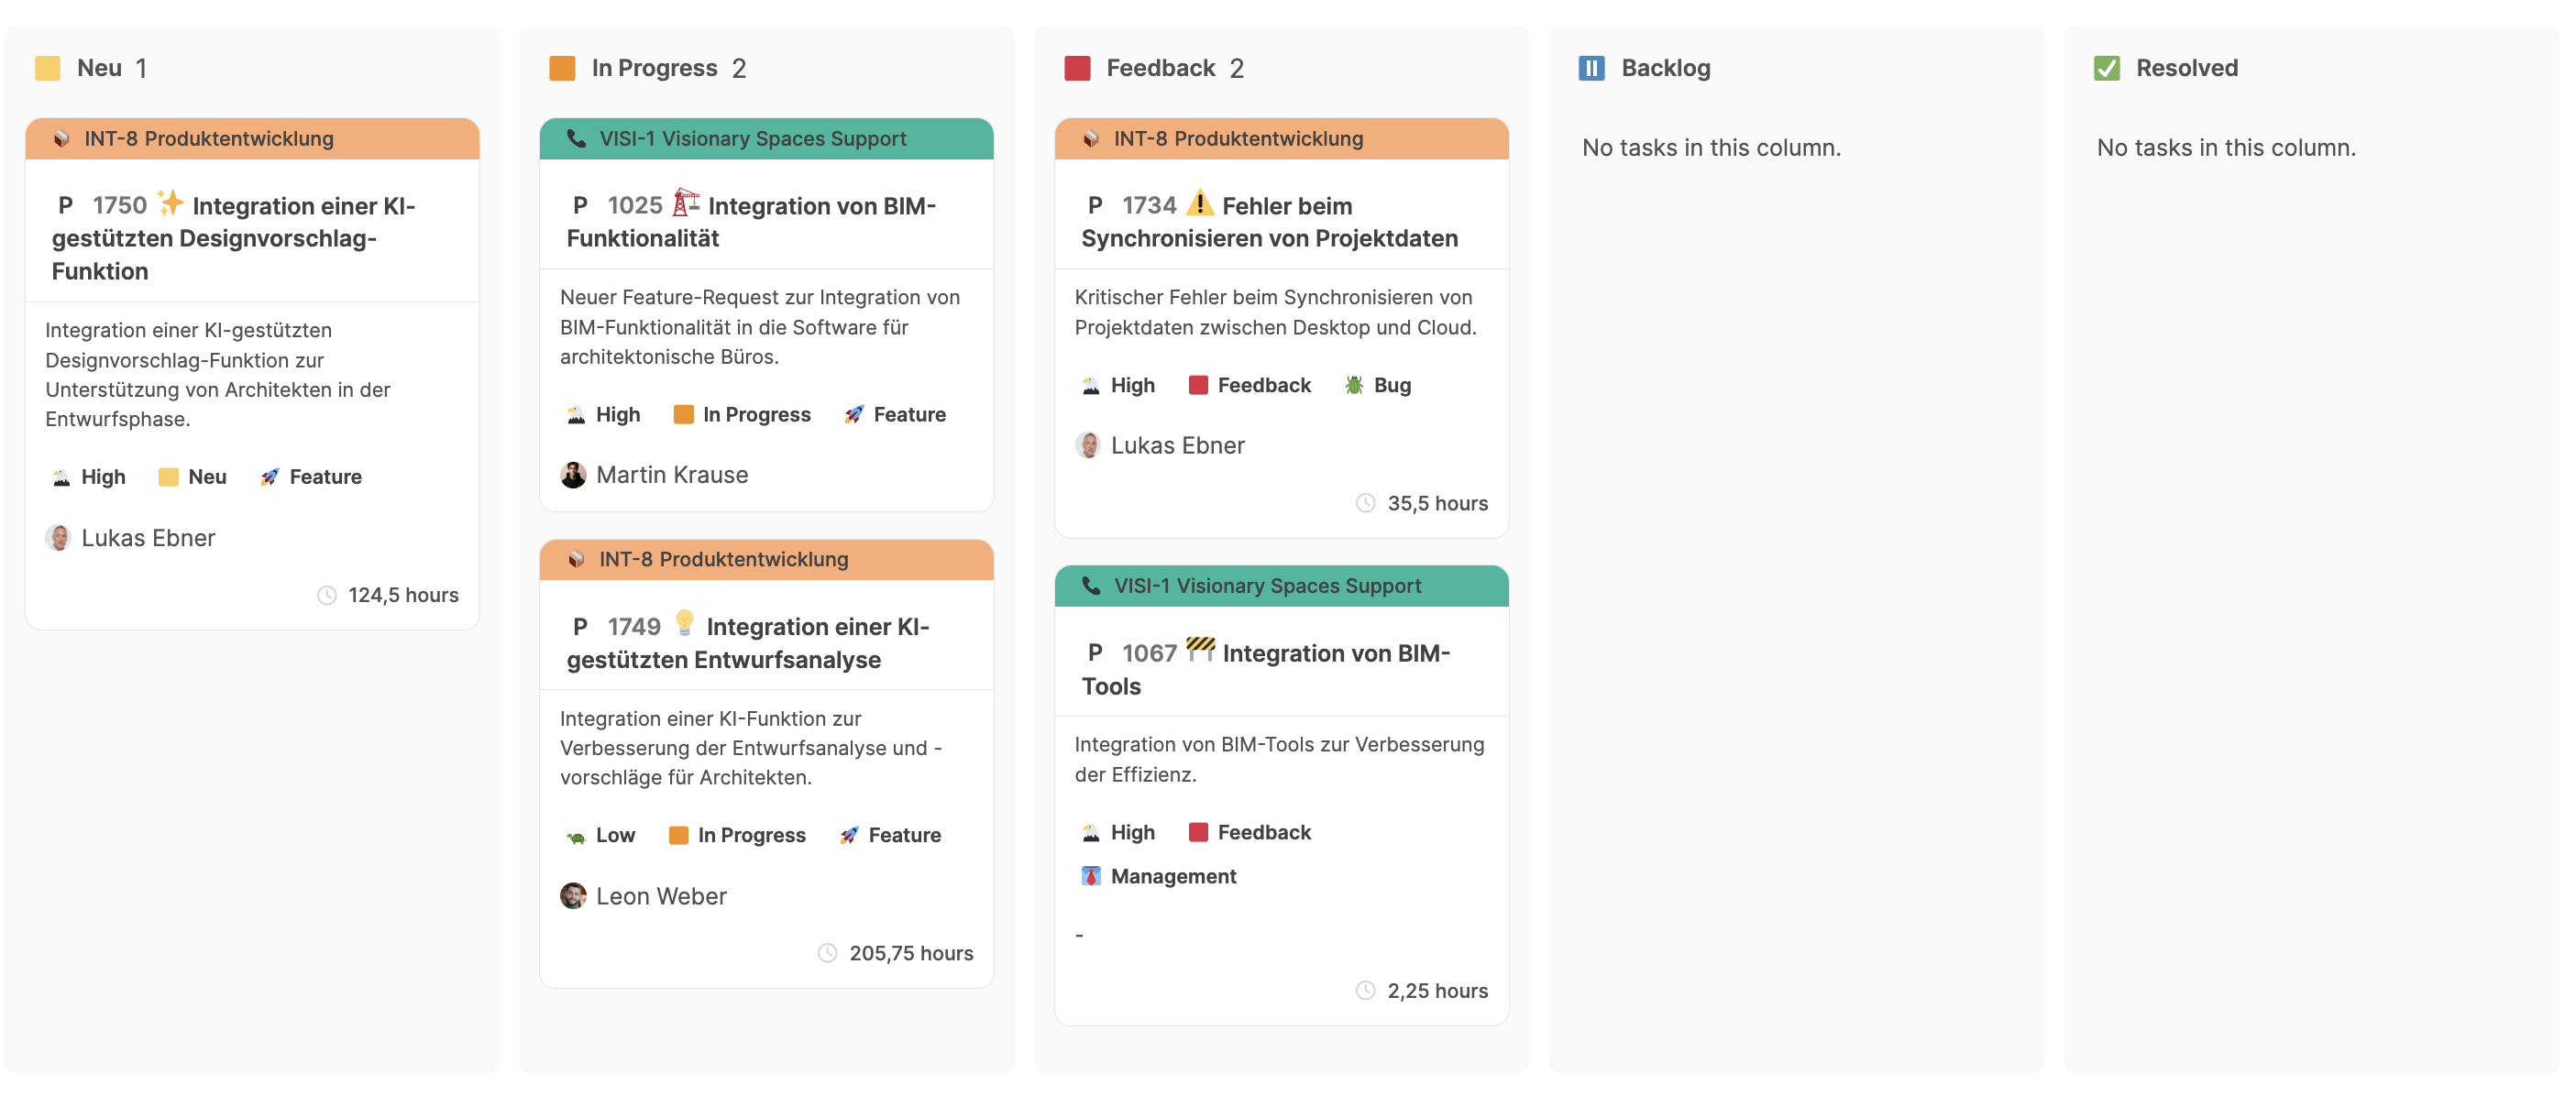Screen dimensions: 2576x1096
Task: Click the red Feedback status tag on task 1734
Action: tap(1250, 385)
